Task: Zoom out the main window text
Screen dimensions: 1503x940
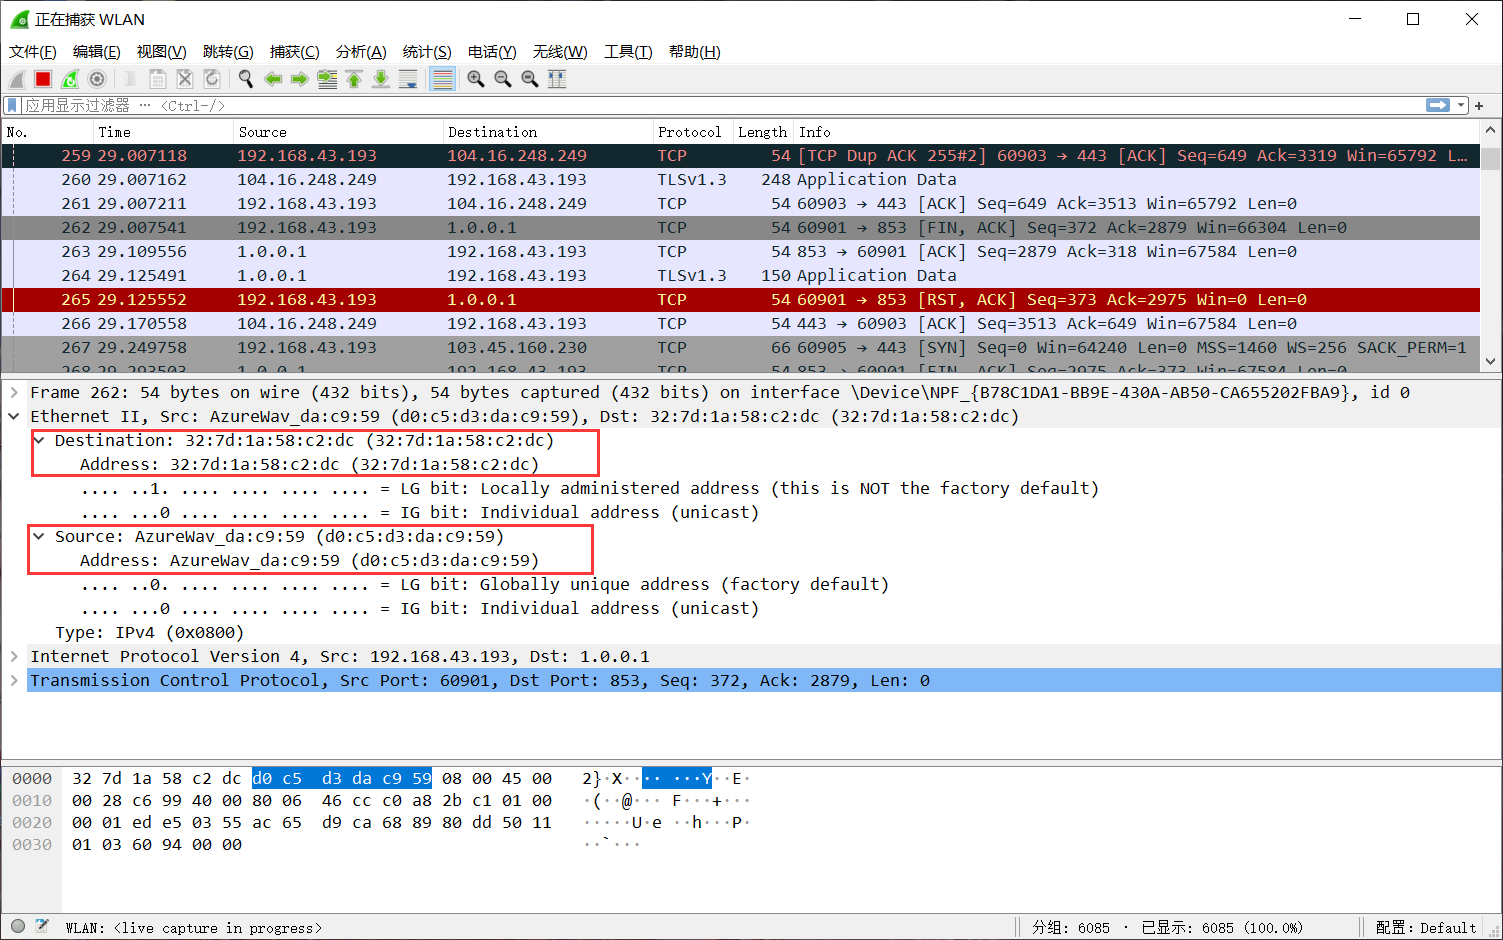Action: [x=503, y=79]
